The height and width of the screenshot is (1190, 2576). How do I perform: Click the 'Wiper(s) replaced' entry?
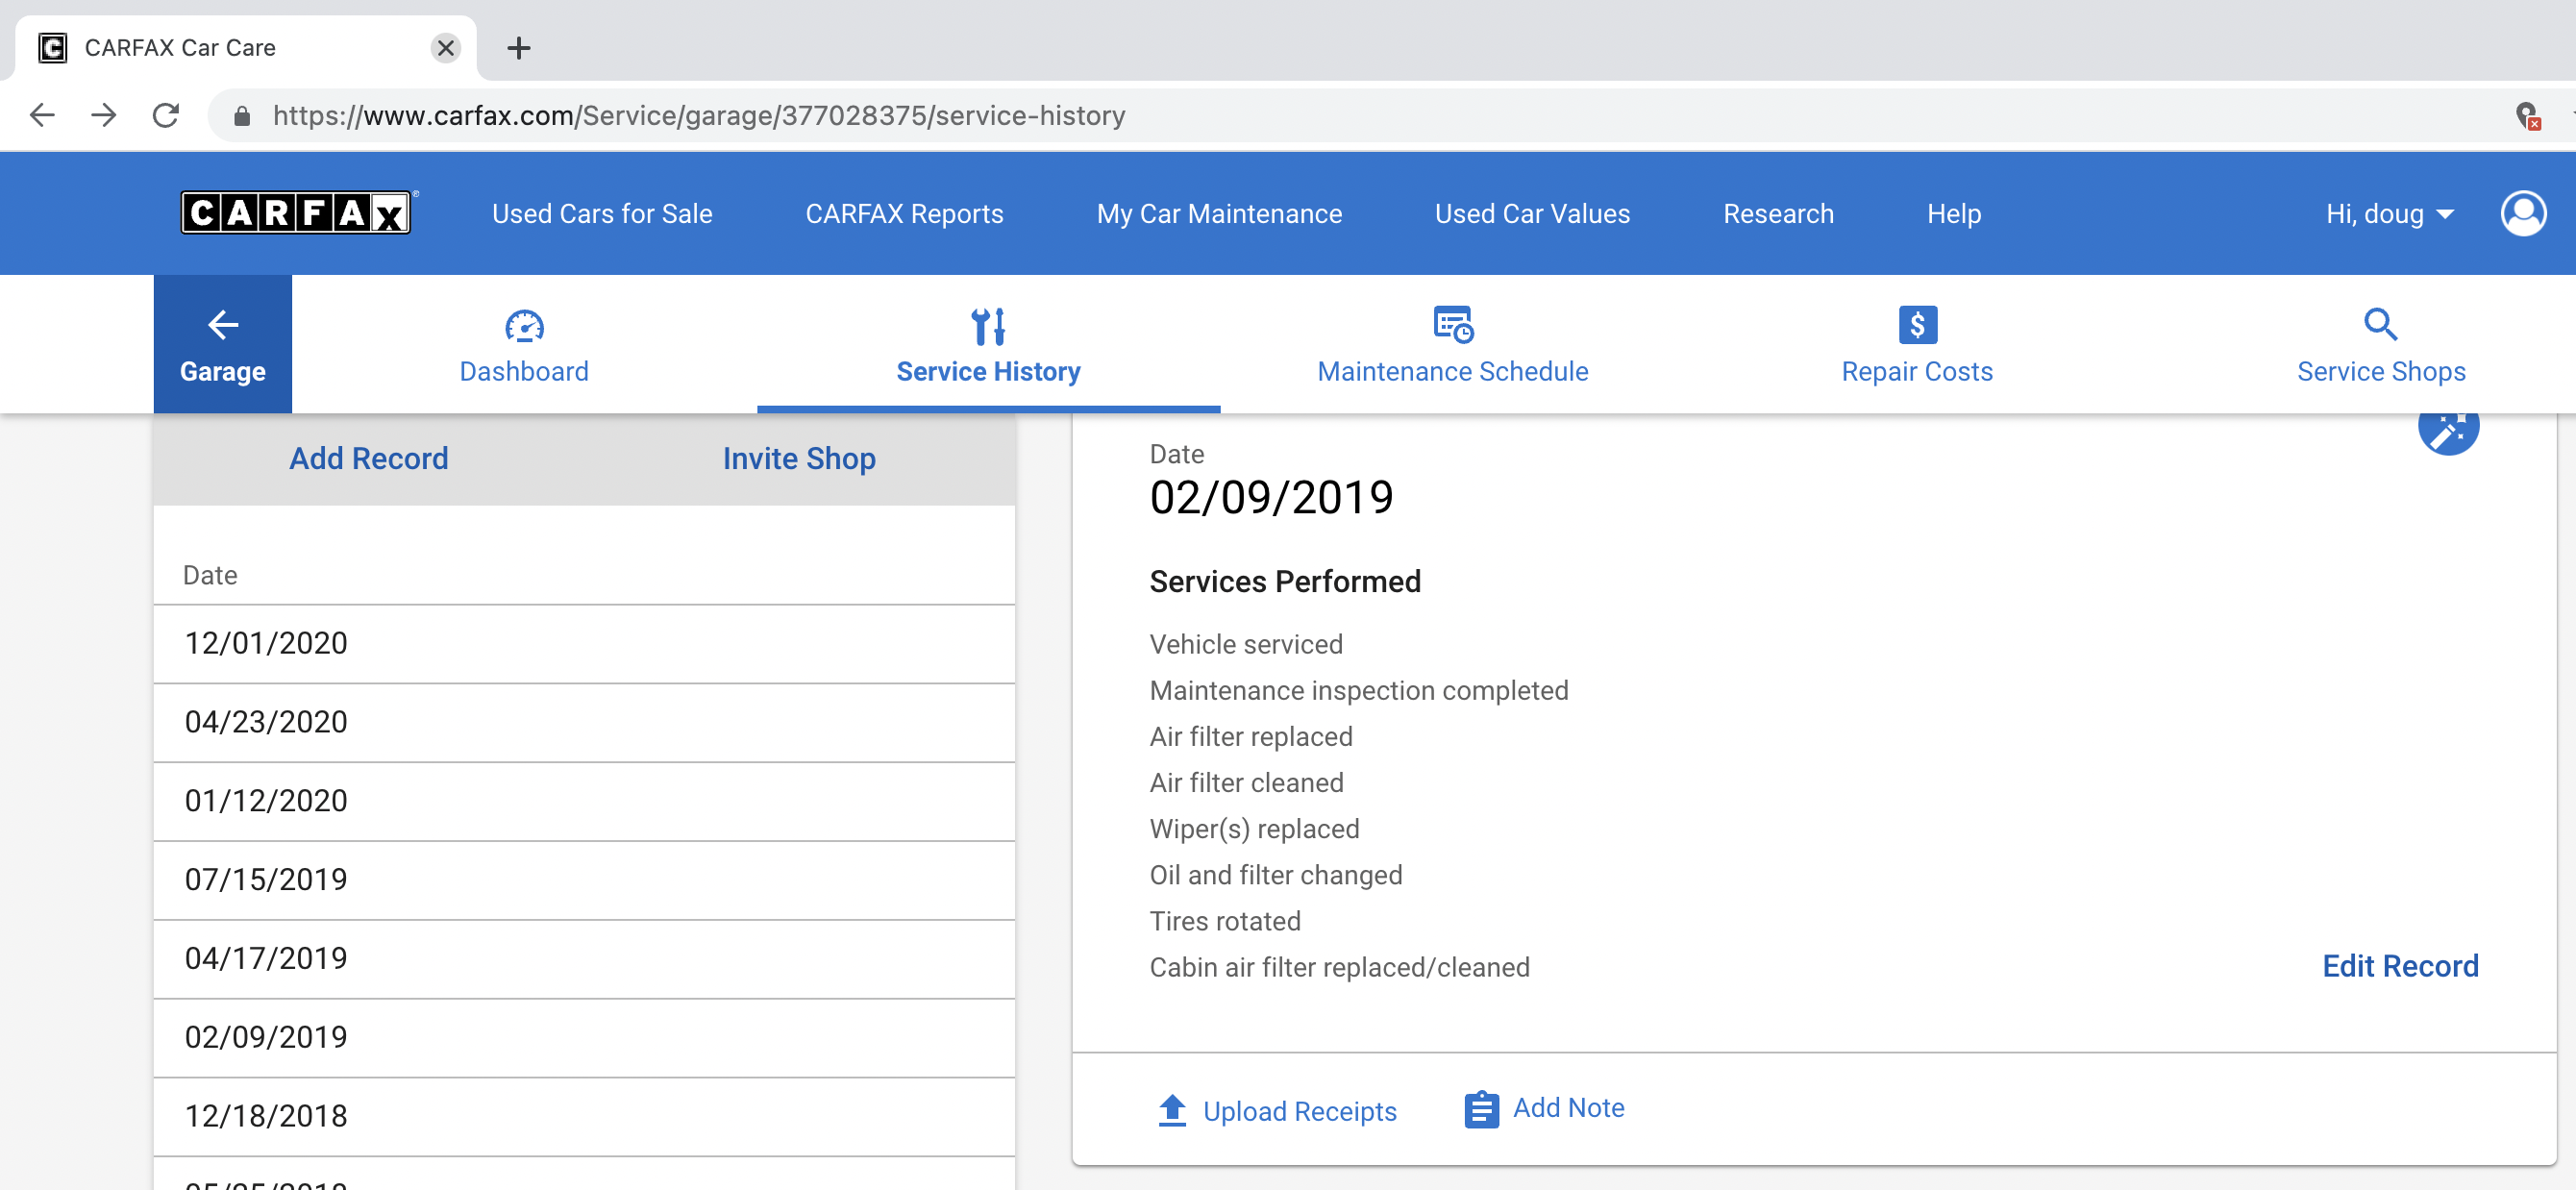click(x=1254, y=829)
